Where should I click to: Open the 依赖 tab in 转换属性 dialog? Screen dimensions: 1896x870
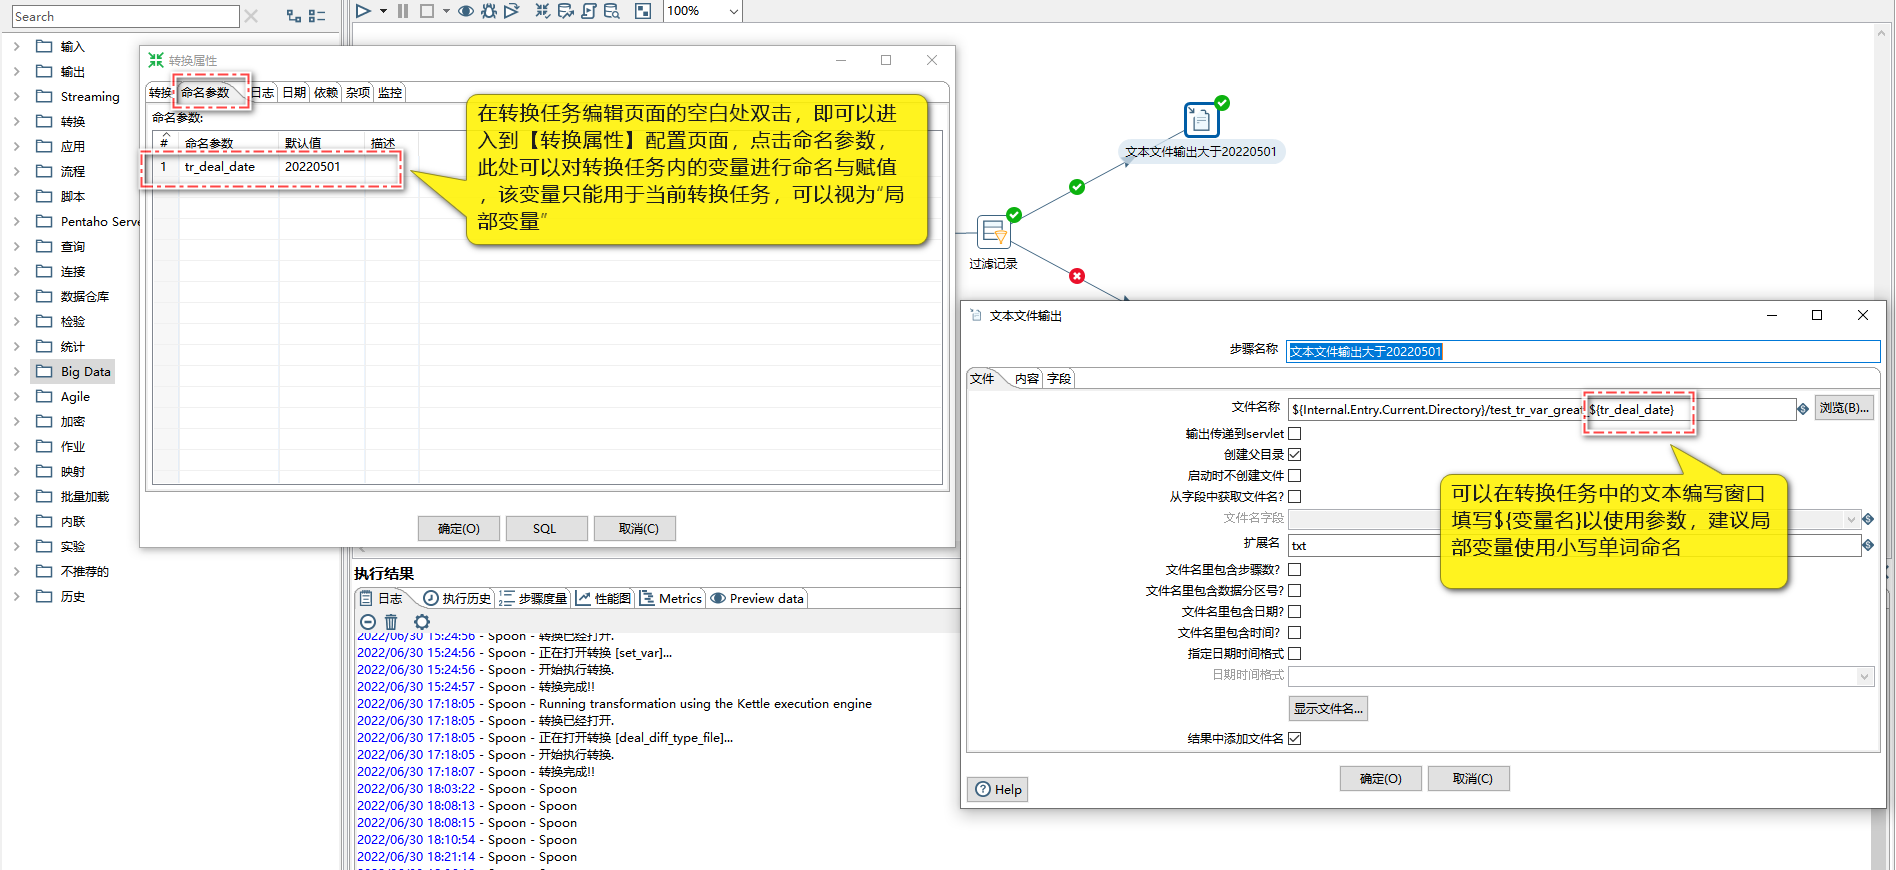[x=326, y=93]
